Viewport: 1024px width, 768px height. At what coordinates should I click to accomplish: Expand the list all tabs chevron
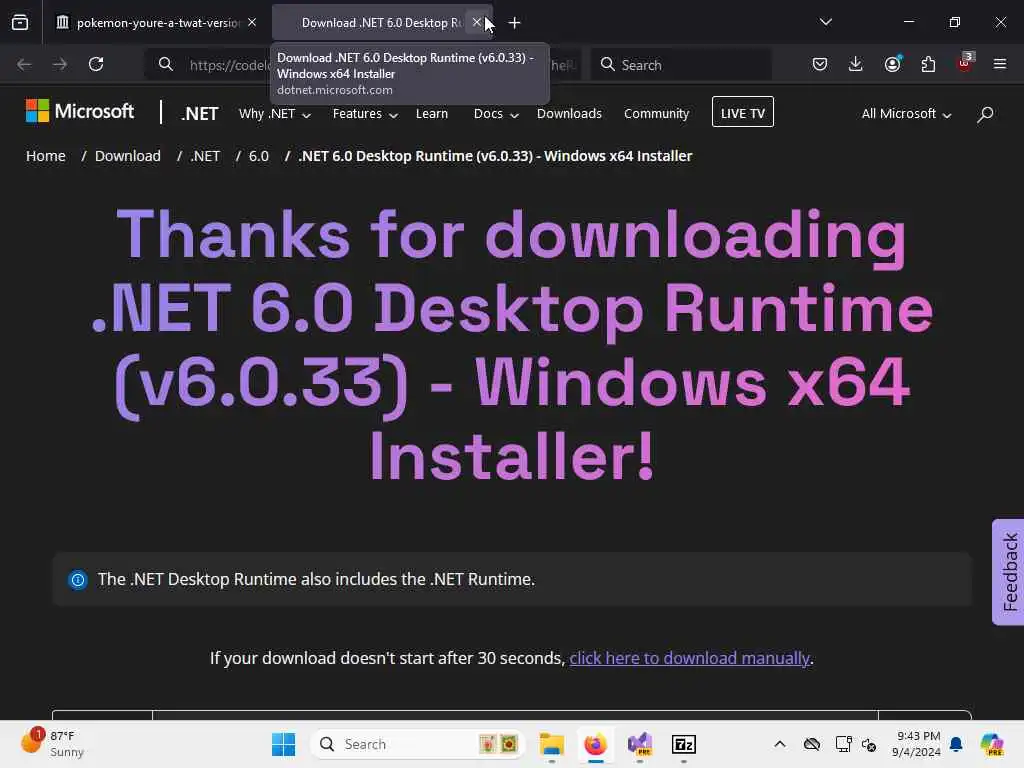(825, 22)
